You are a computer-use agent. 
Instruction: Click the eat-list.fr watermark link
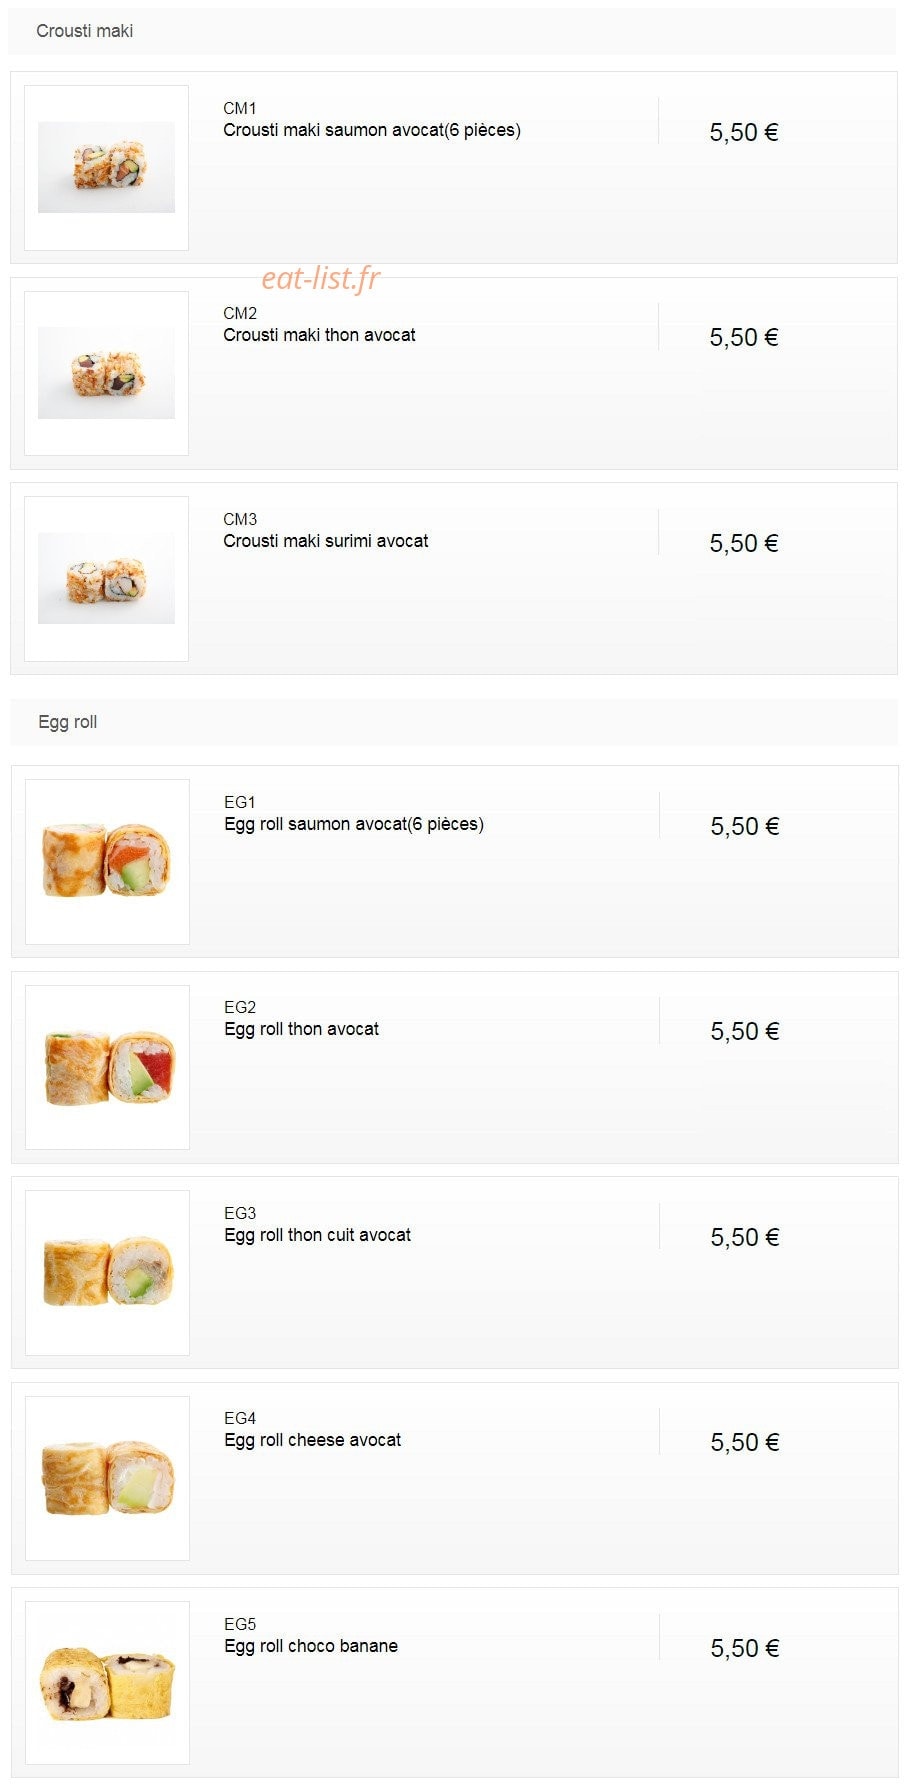(x=320, y=278)
